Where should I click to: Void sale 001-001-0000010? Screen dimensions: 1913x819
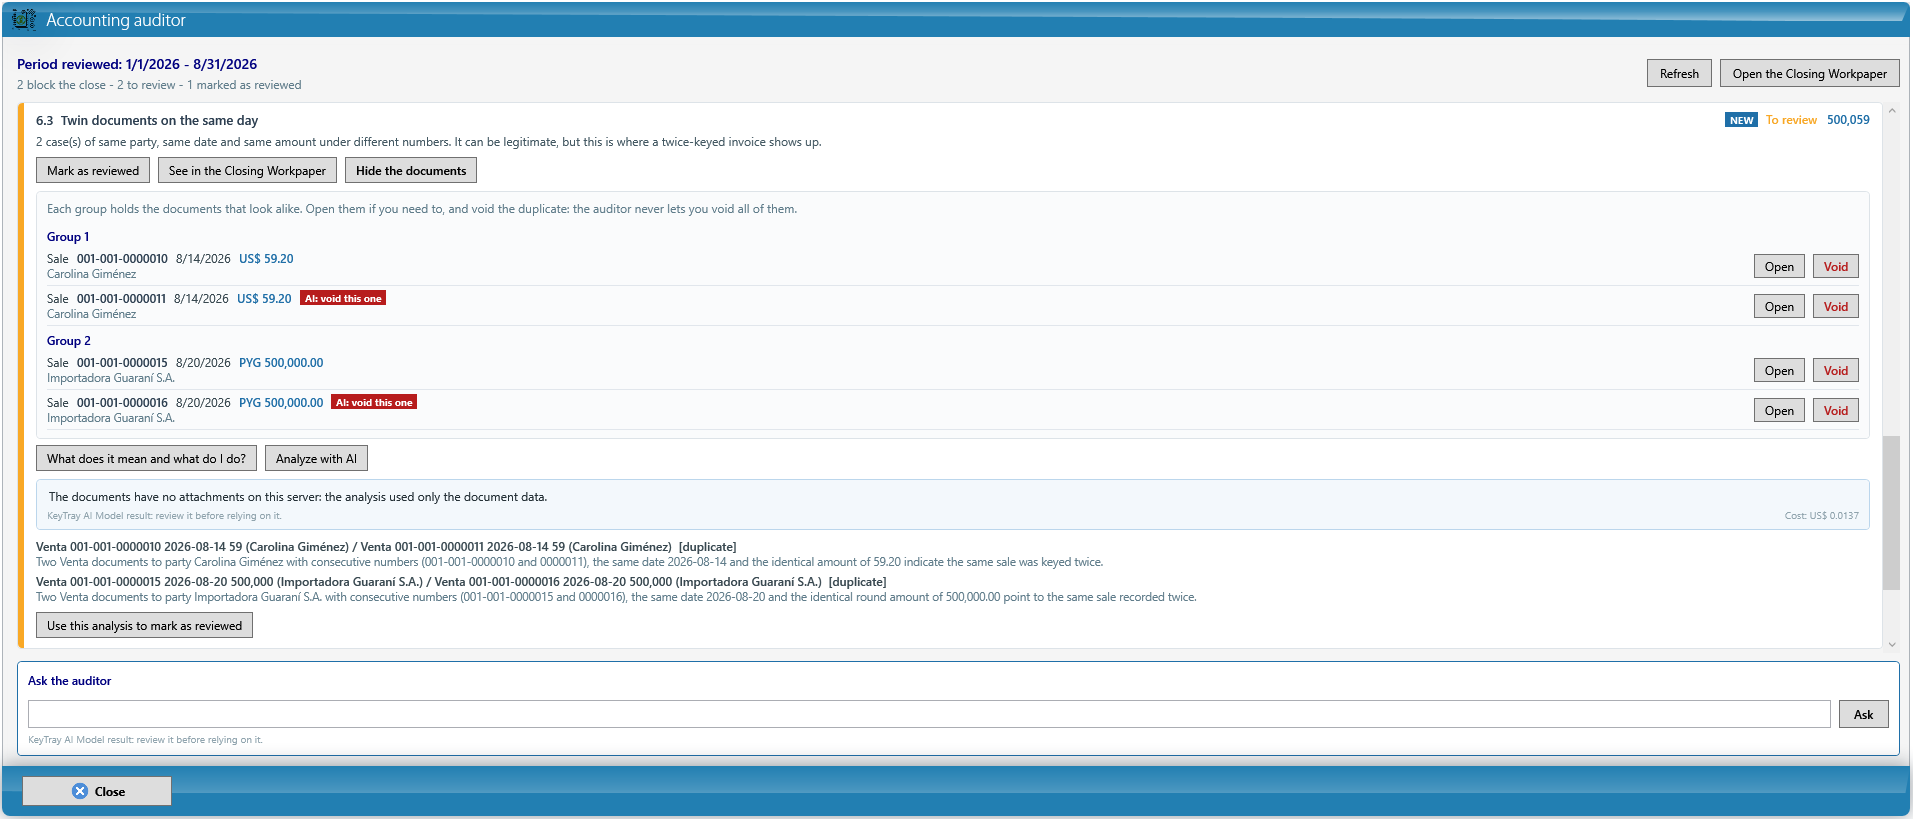[x=1835, y=266]
